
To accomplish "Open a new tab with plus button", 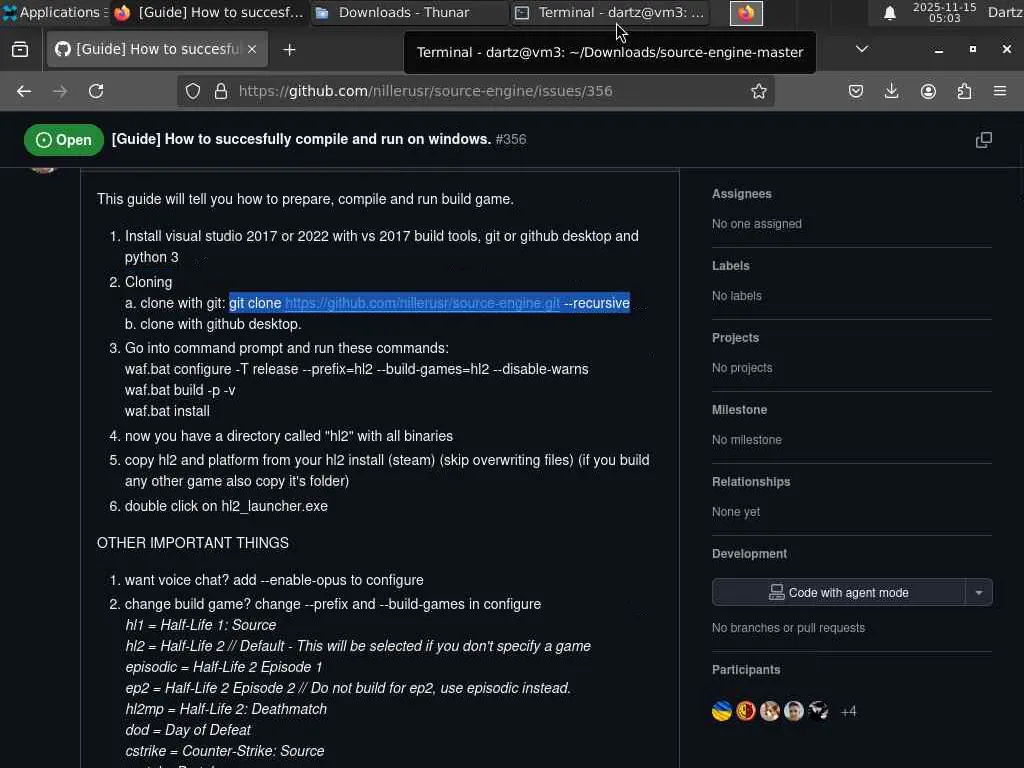I will click(x=289, y=50).
